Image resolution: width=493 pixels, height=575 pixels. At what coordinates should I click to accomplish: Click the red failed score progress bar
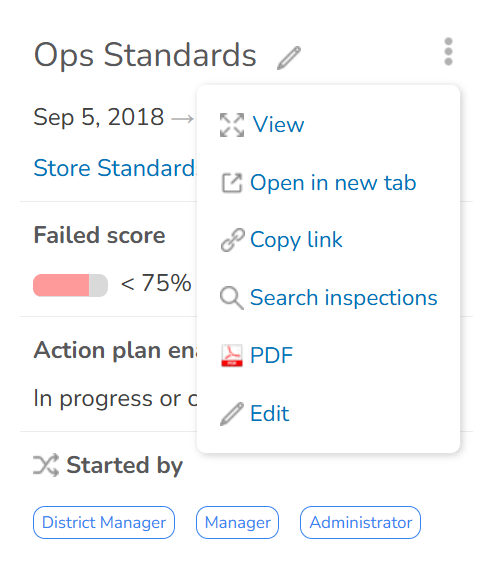pyautogui.click(x=70, y=285)
